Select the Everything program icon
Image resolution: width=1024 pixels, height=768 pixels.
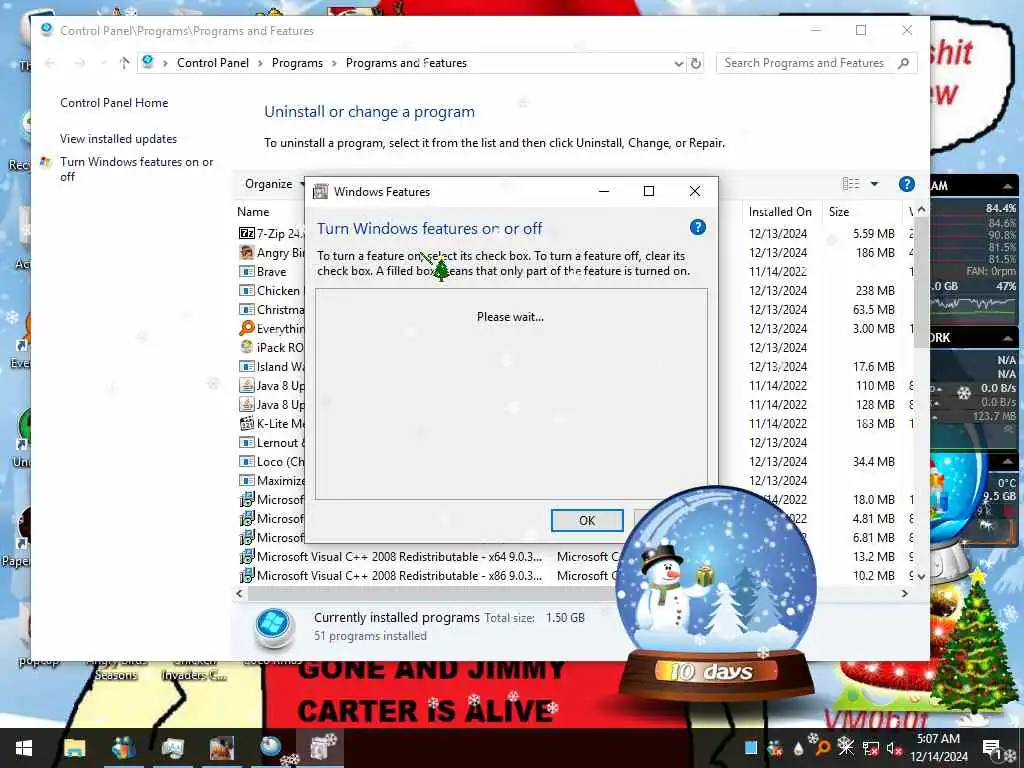[247, 328]
